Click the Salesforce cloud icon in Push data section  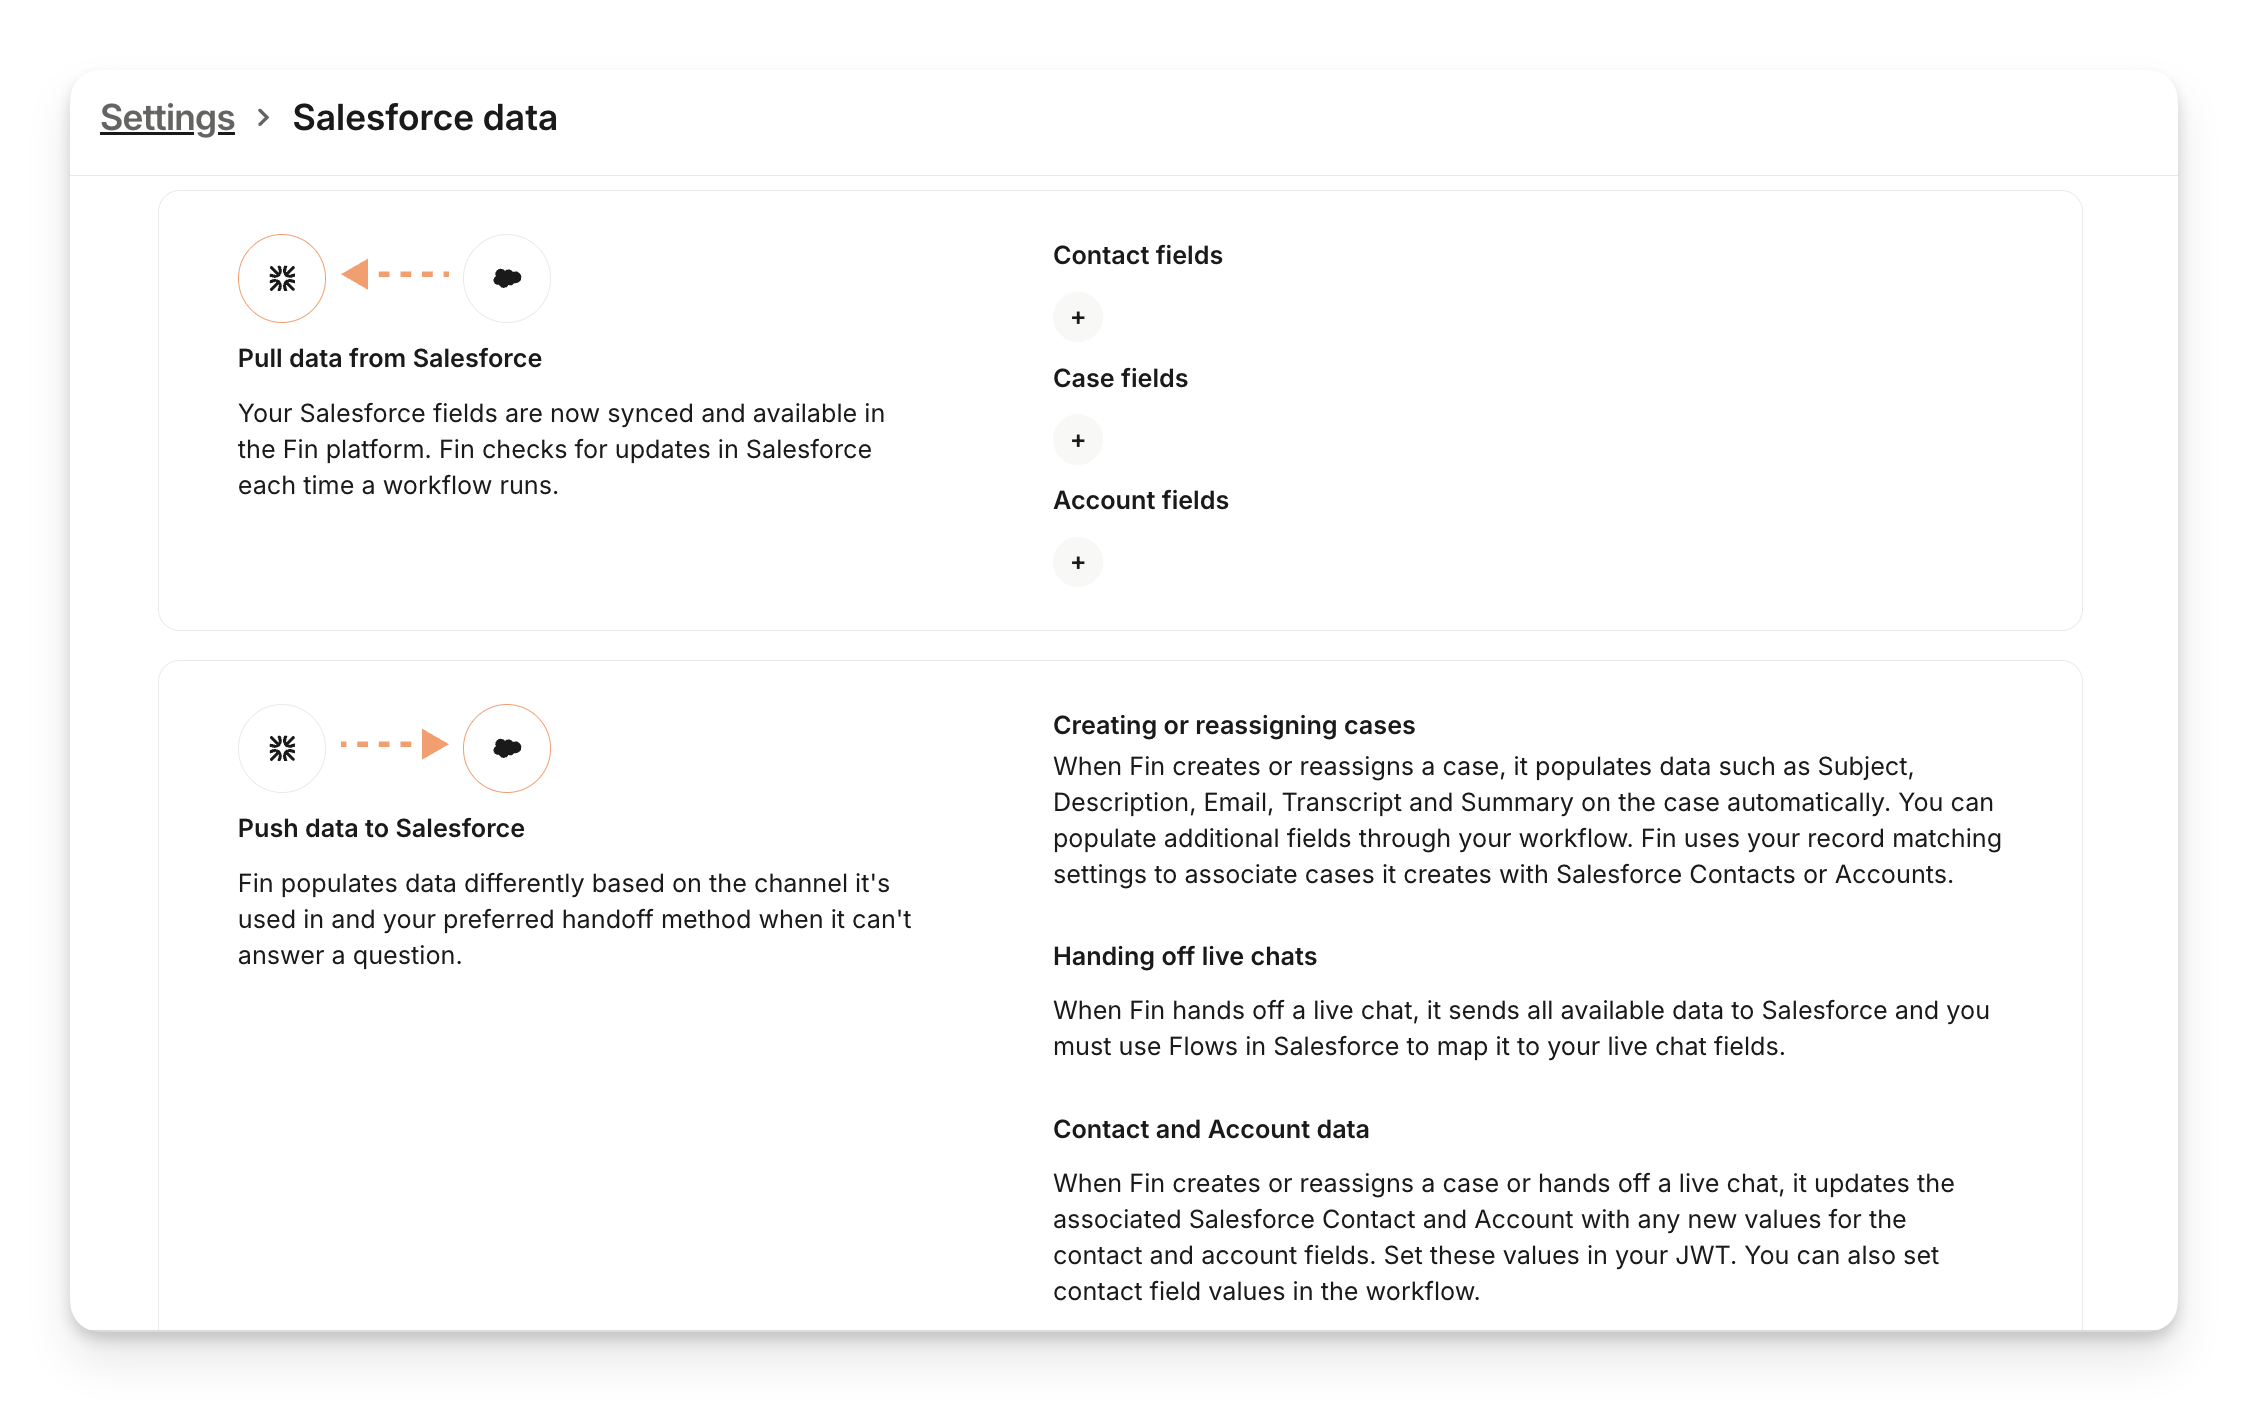507,749
